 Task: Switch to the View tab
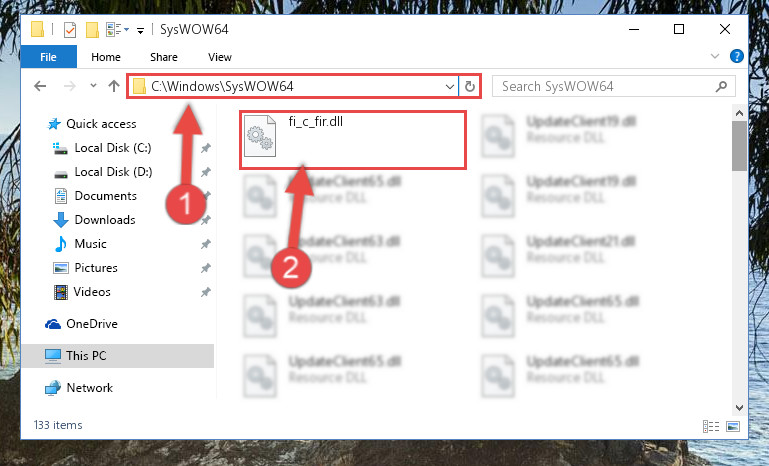click(220, 57)
